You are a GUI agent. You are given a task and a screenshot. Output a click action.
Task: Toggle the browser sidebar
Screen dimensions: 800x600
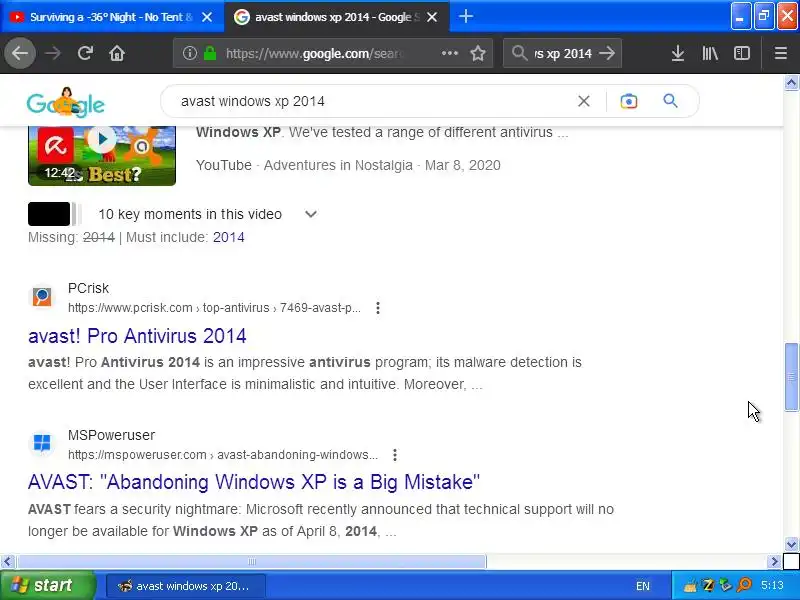741,53
